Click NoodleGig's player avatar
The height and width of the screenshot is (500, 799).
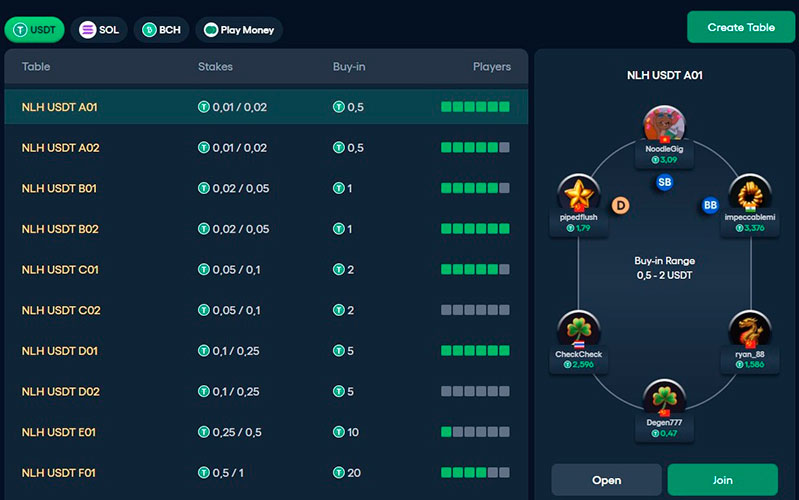pos(664,124)
